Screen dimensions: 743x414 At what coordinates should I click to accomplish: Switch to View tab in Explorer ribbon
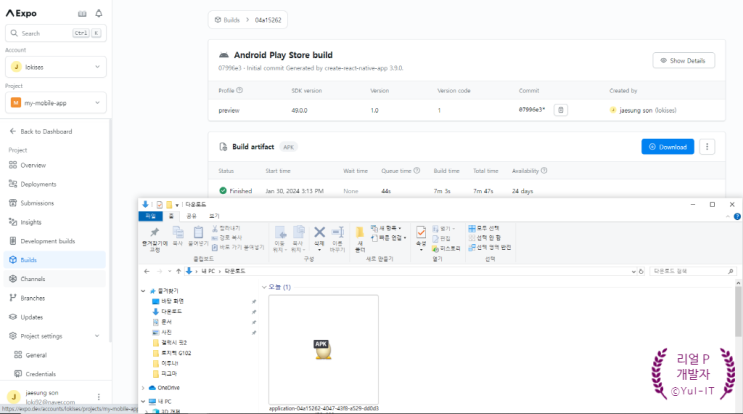[x=214, y=216]
